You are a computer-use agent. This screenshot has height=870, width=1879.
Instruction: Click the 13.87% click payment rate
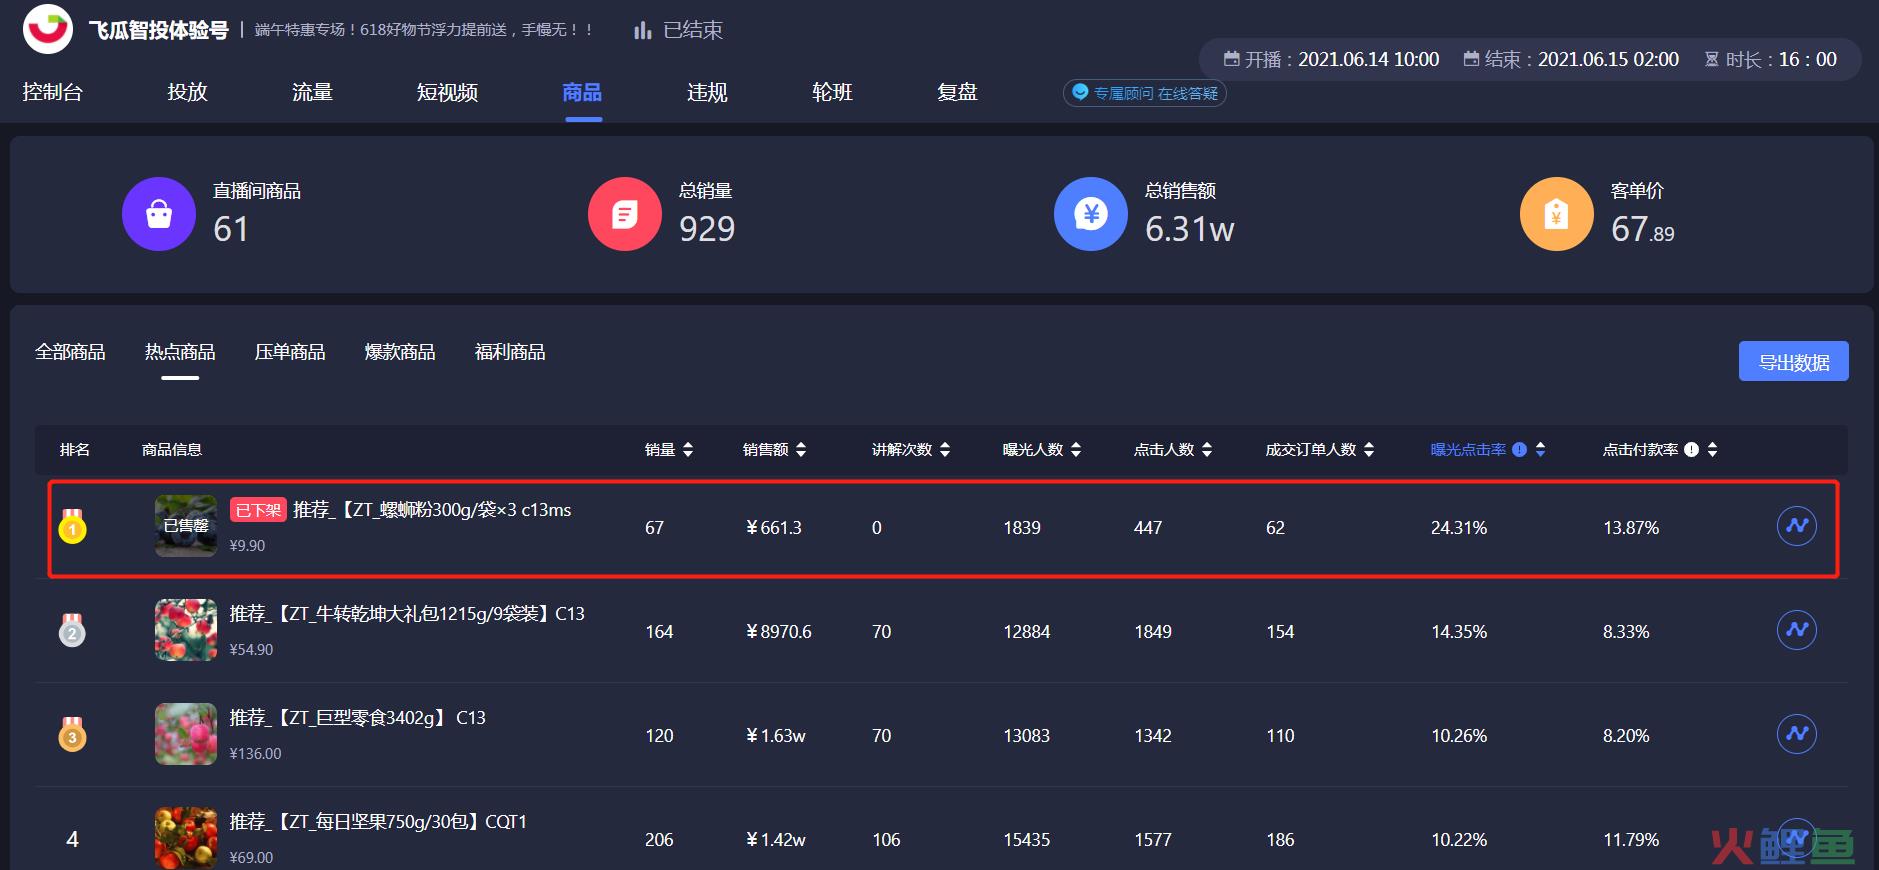click(1631, 528)
